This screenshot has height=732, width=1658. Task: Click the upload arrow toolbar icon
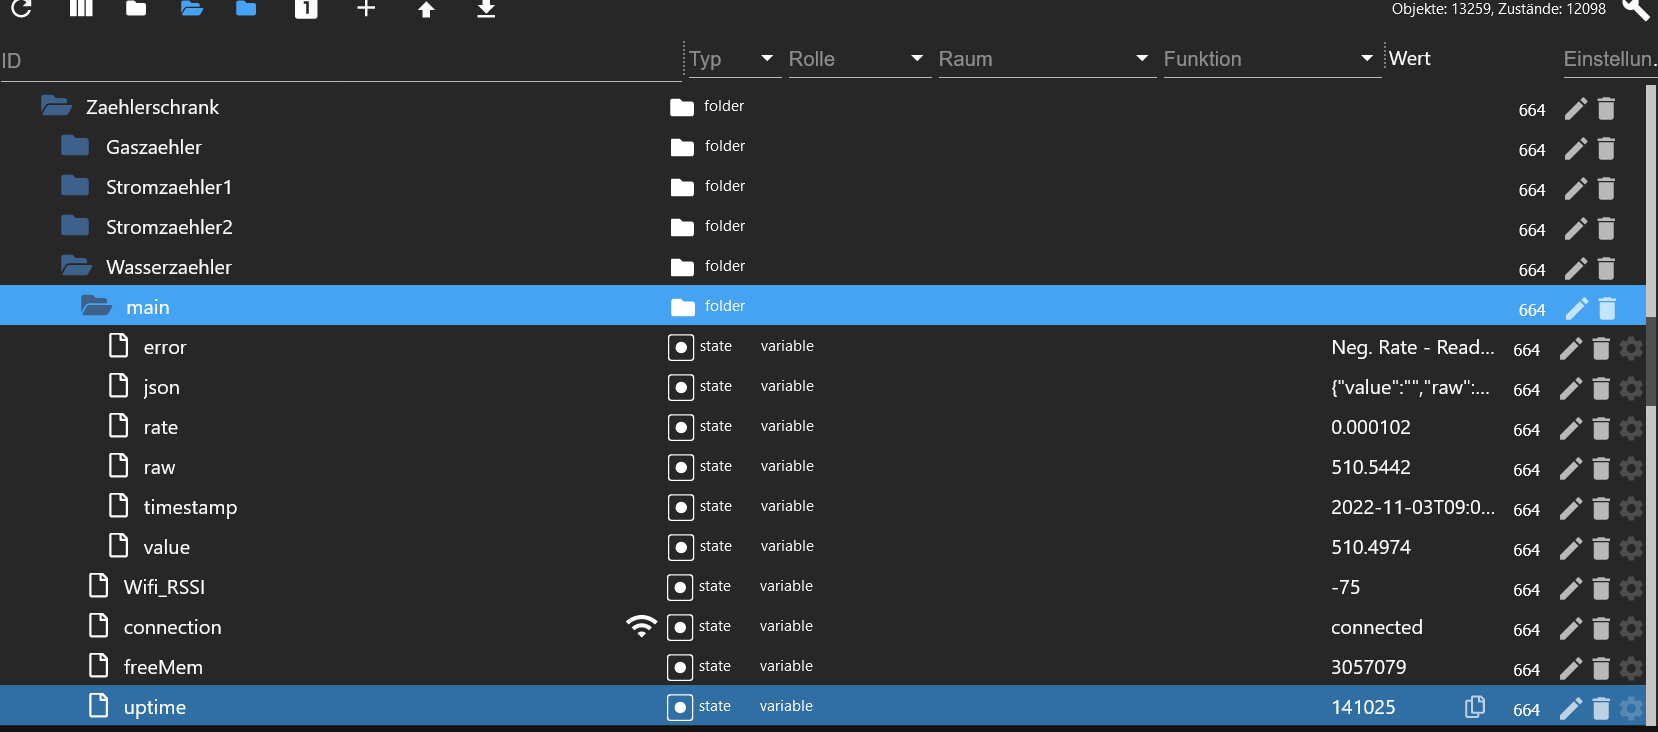(x=426, y=9)
